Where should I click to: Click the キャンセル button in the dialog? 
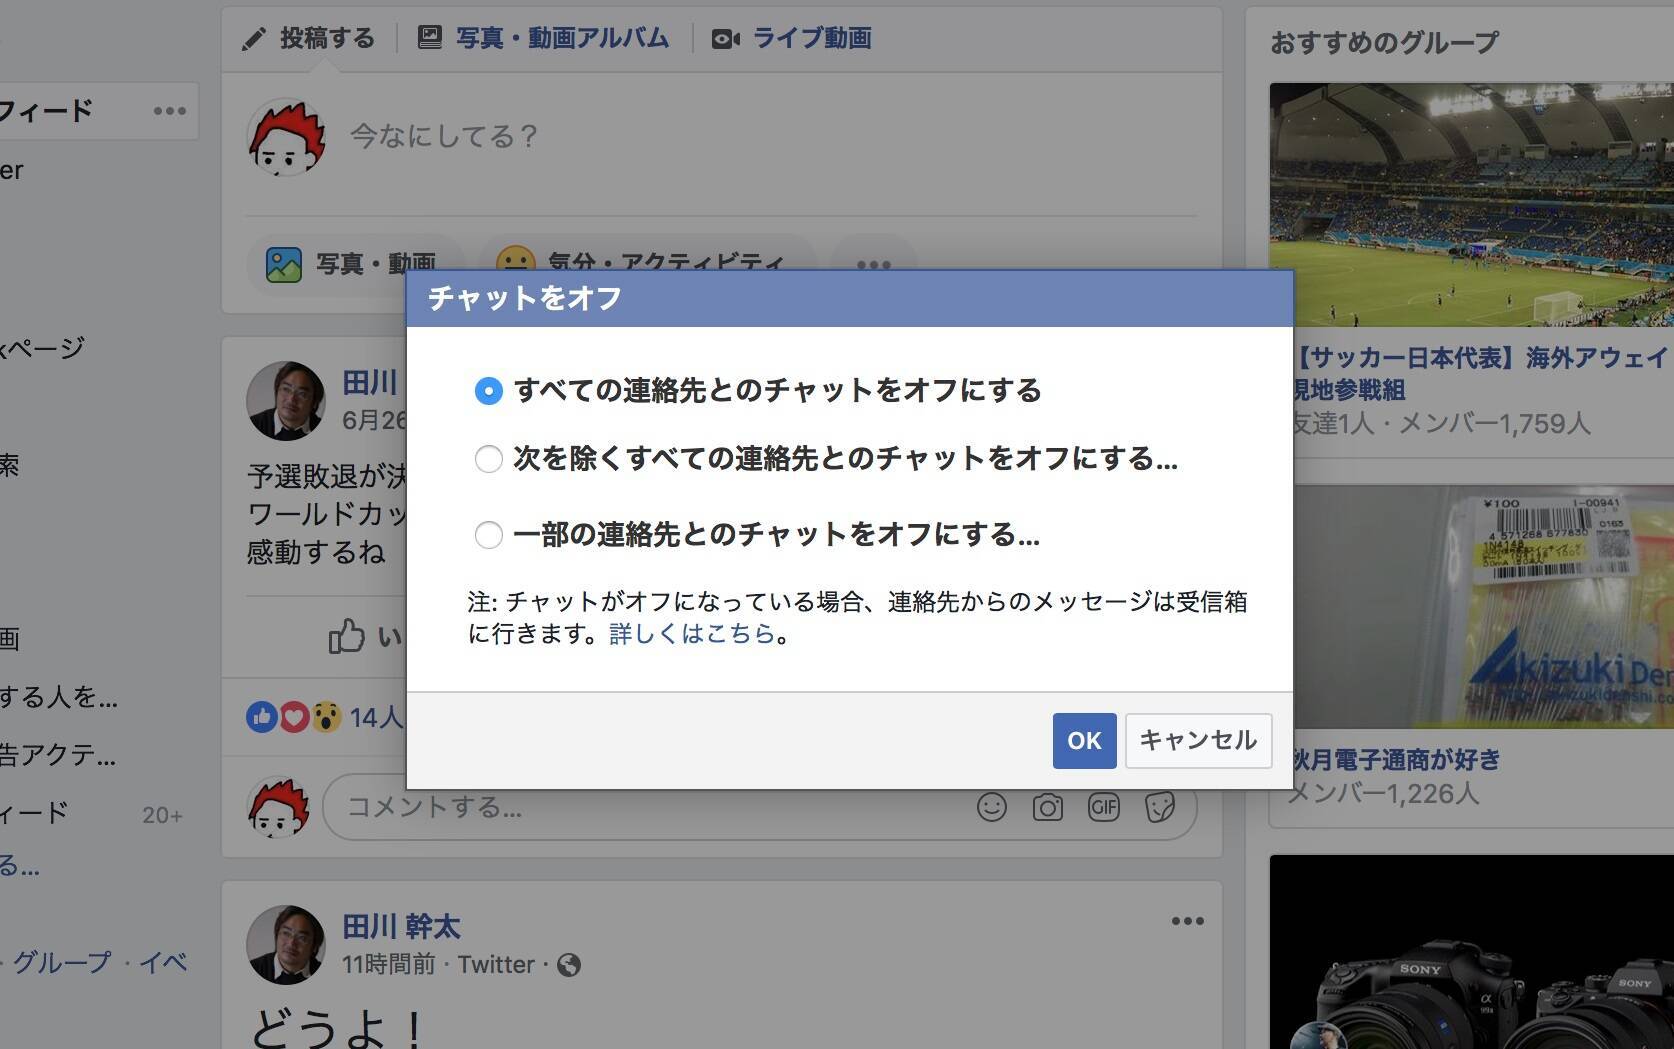(x=1198, y=741)
